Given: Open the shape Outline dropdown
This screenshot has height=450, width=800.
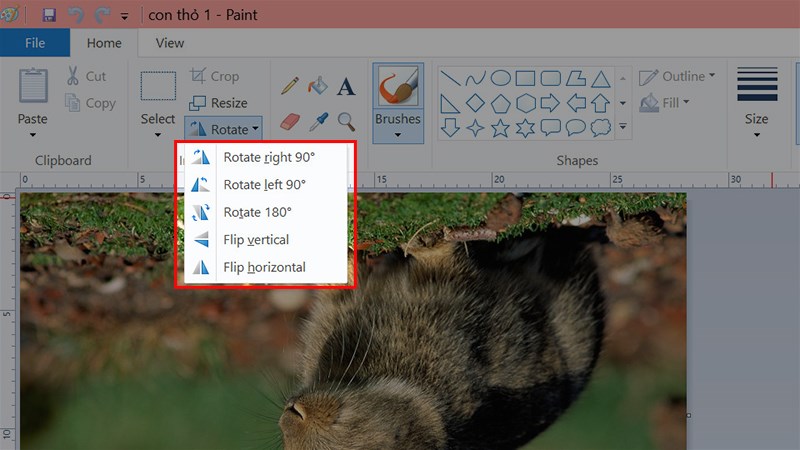Looking at the screenshot, I should 677,76.
